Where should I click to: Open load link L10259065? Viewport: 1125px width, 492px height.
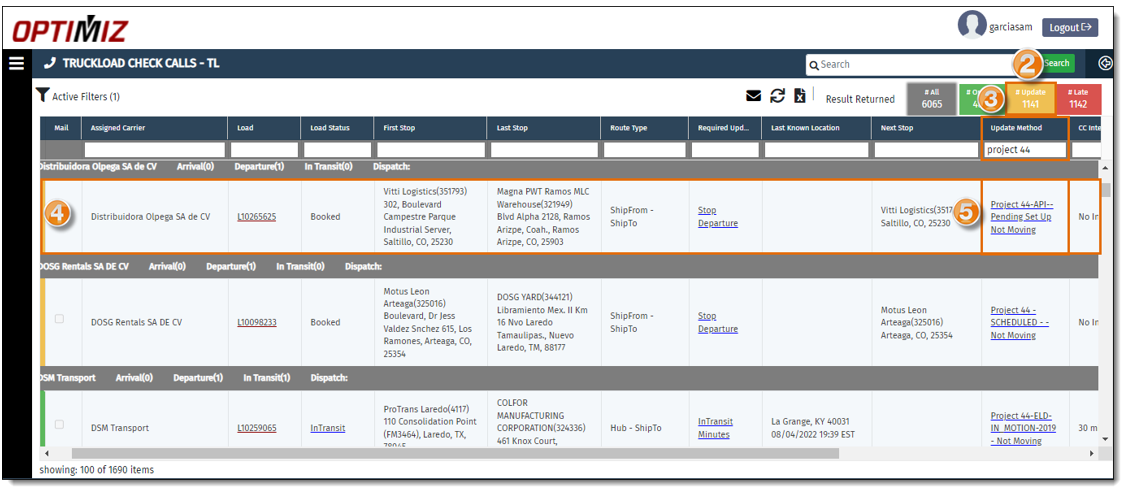[257, 427]
